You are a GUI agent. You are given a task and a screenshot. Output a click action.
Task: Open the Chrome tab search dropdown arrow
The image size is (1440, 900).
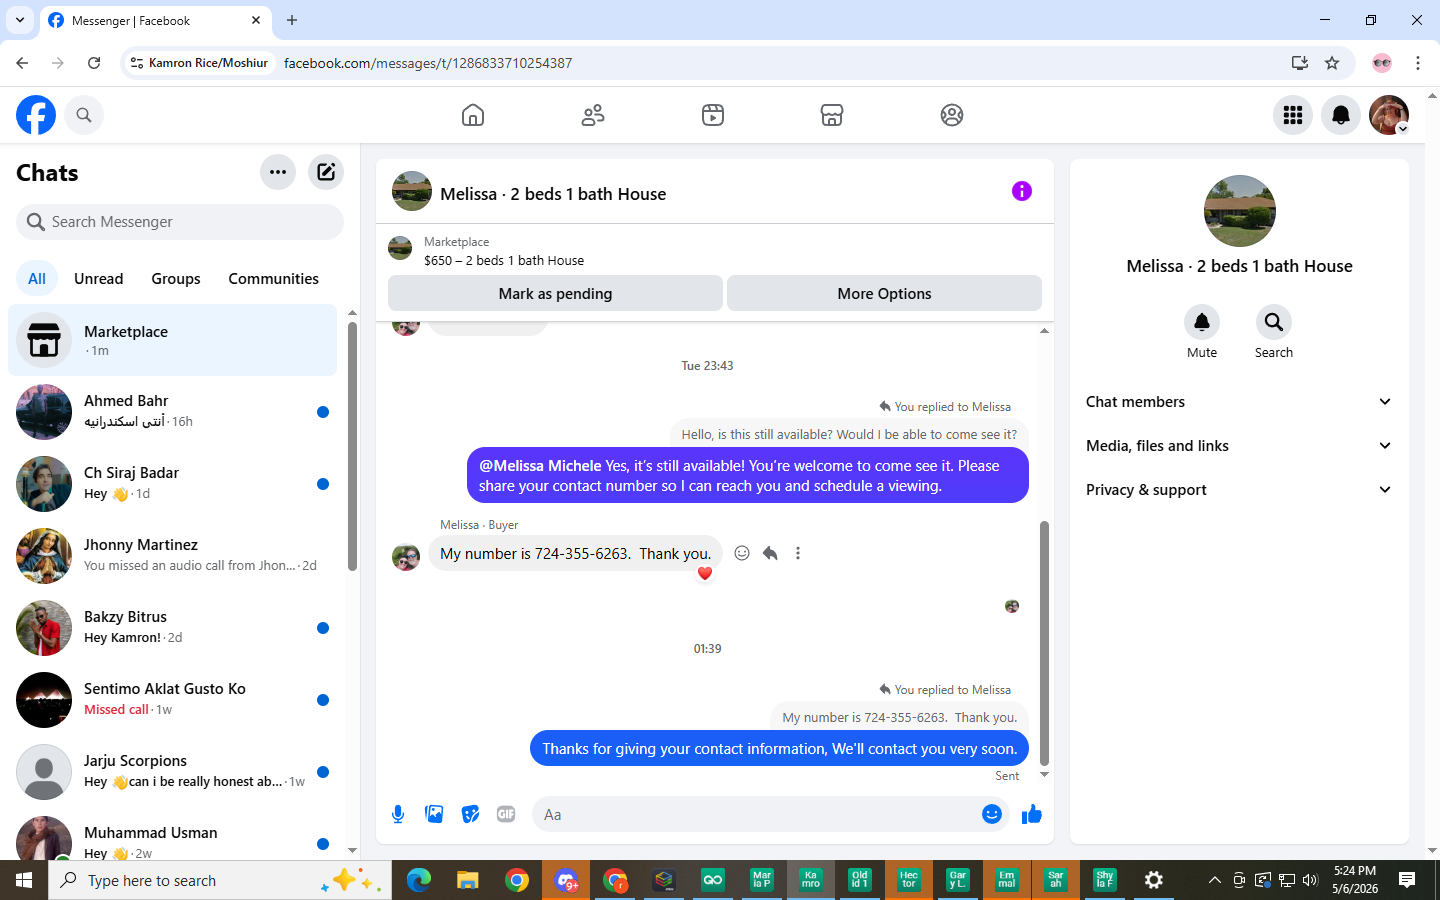[20, 20]
